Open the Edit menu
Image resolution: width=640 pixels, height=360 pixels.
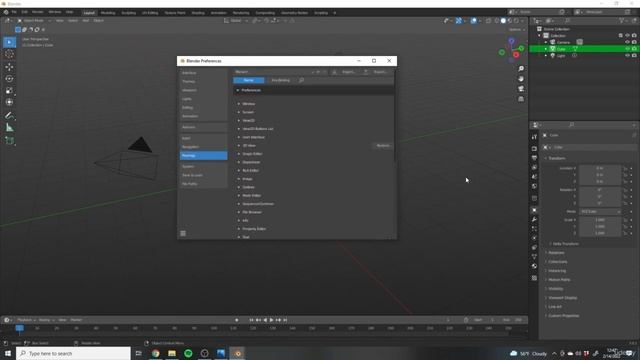click(x=24, y=12)
